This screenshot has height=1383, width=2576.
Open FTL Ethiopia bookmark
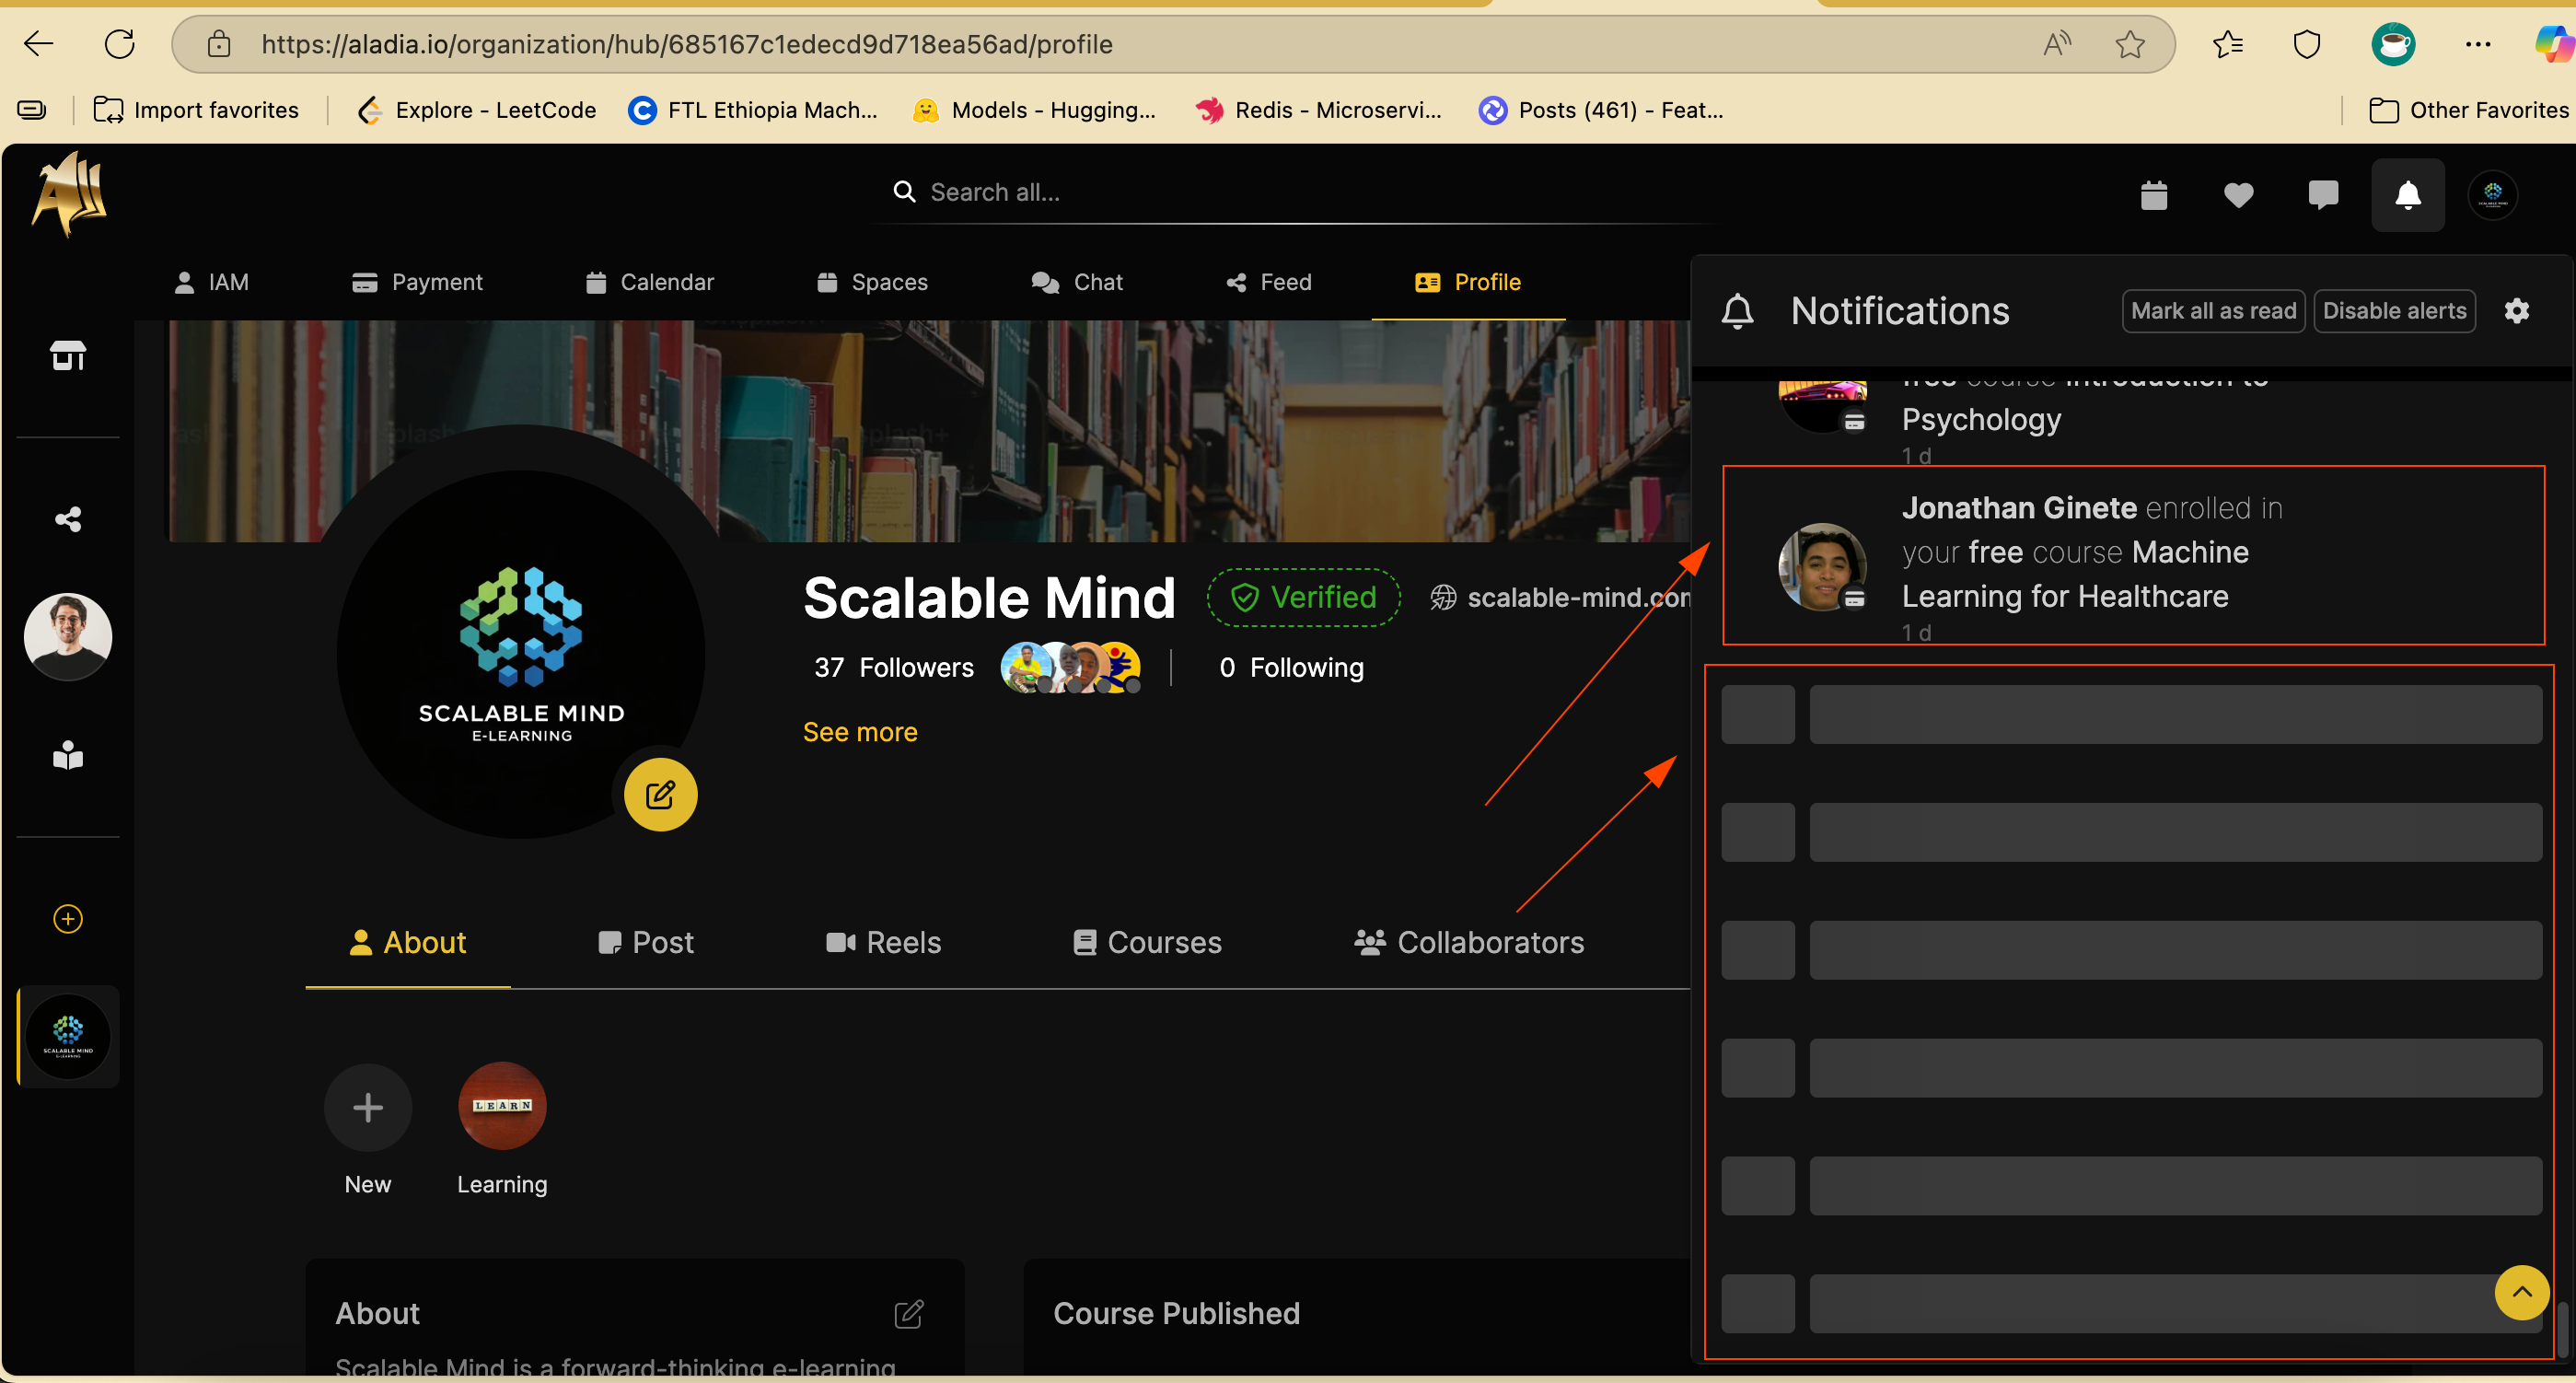(x=753, y=110)
